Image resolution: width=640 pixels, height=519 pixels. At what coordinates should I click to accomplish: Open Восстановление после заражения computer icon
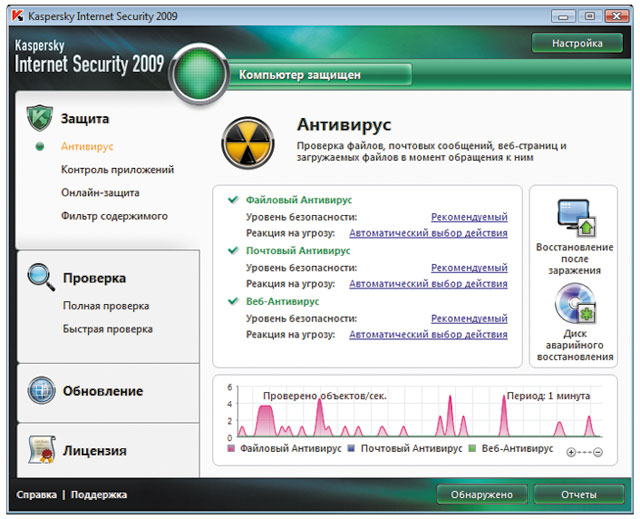tap(575, 216)
